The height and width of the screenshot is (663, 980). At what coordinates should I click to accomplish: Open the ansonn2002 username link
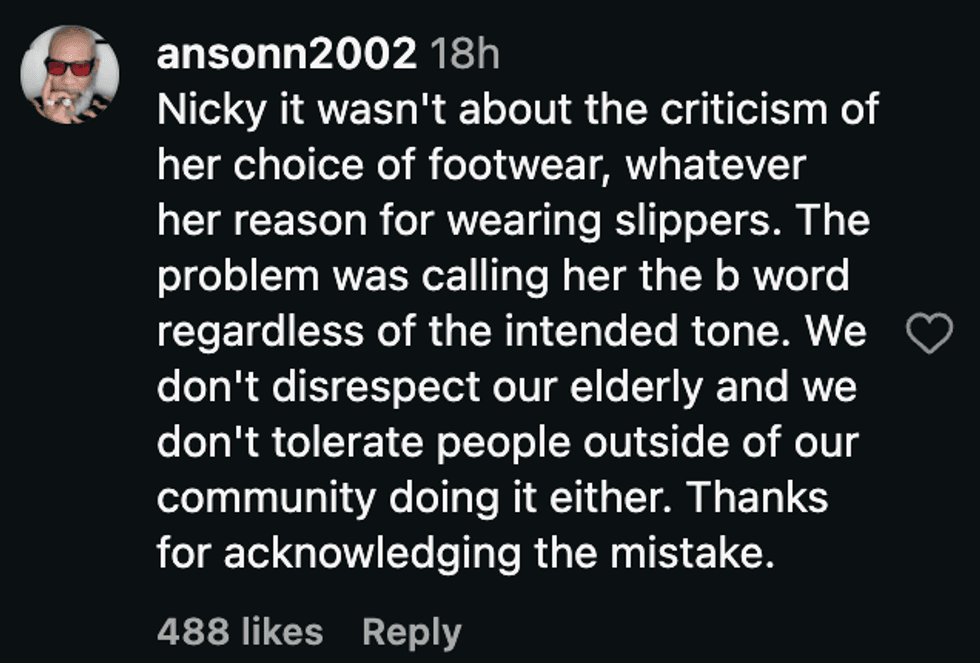coord(286,54)
